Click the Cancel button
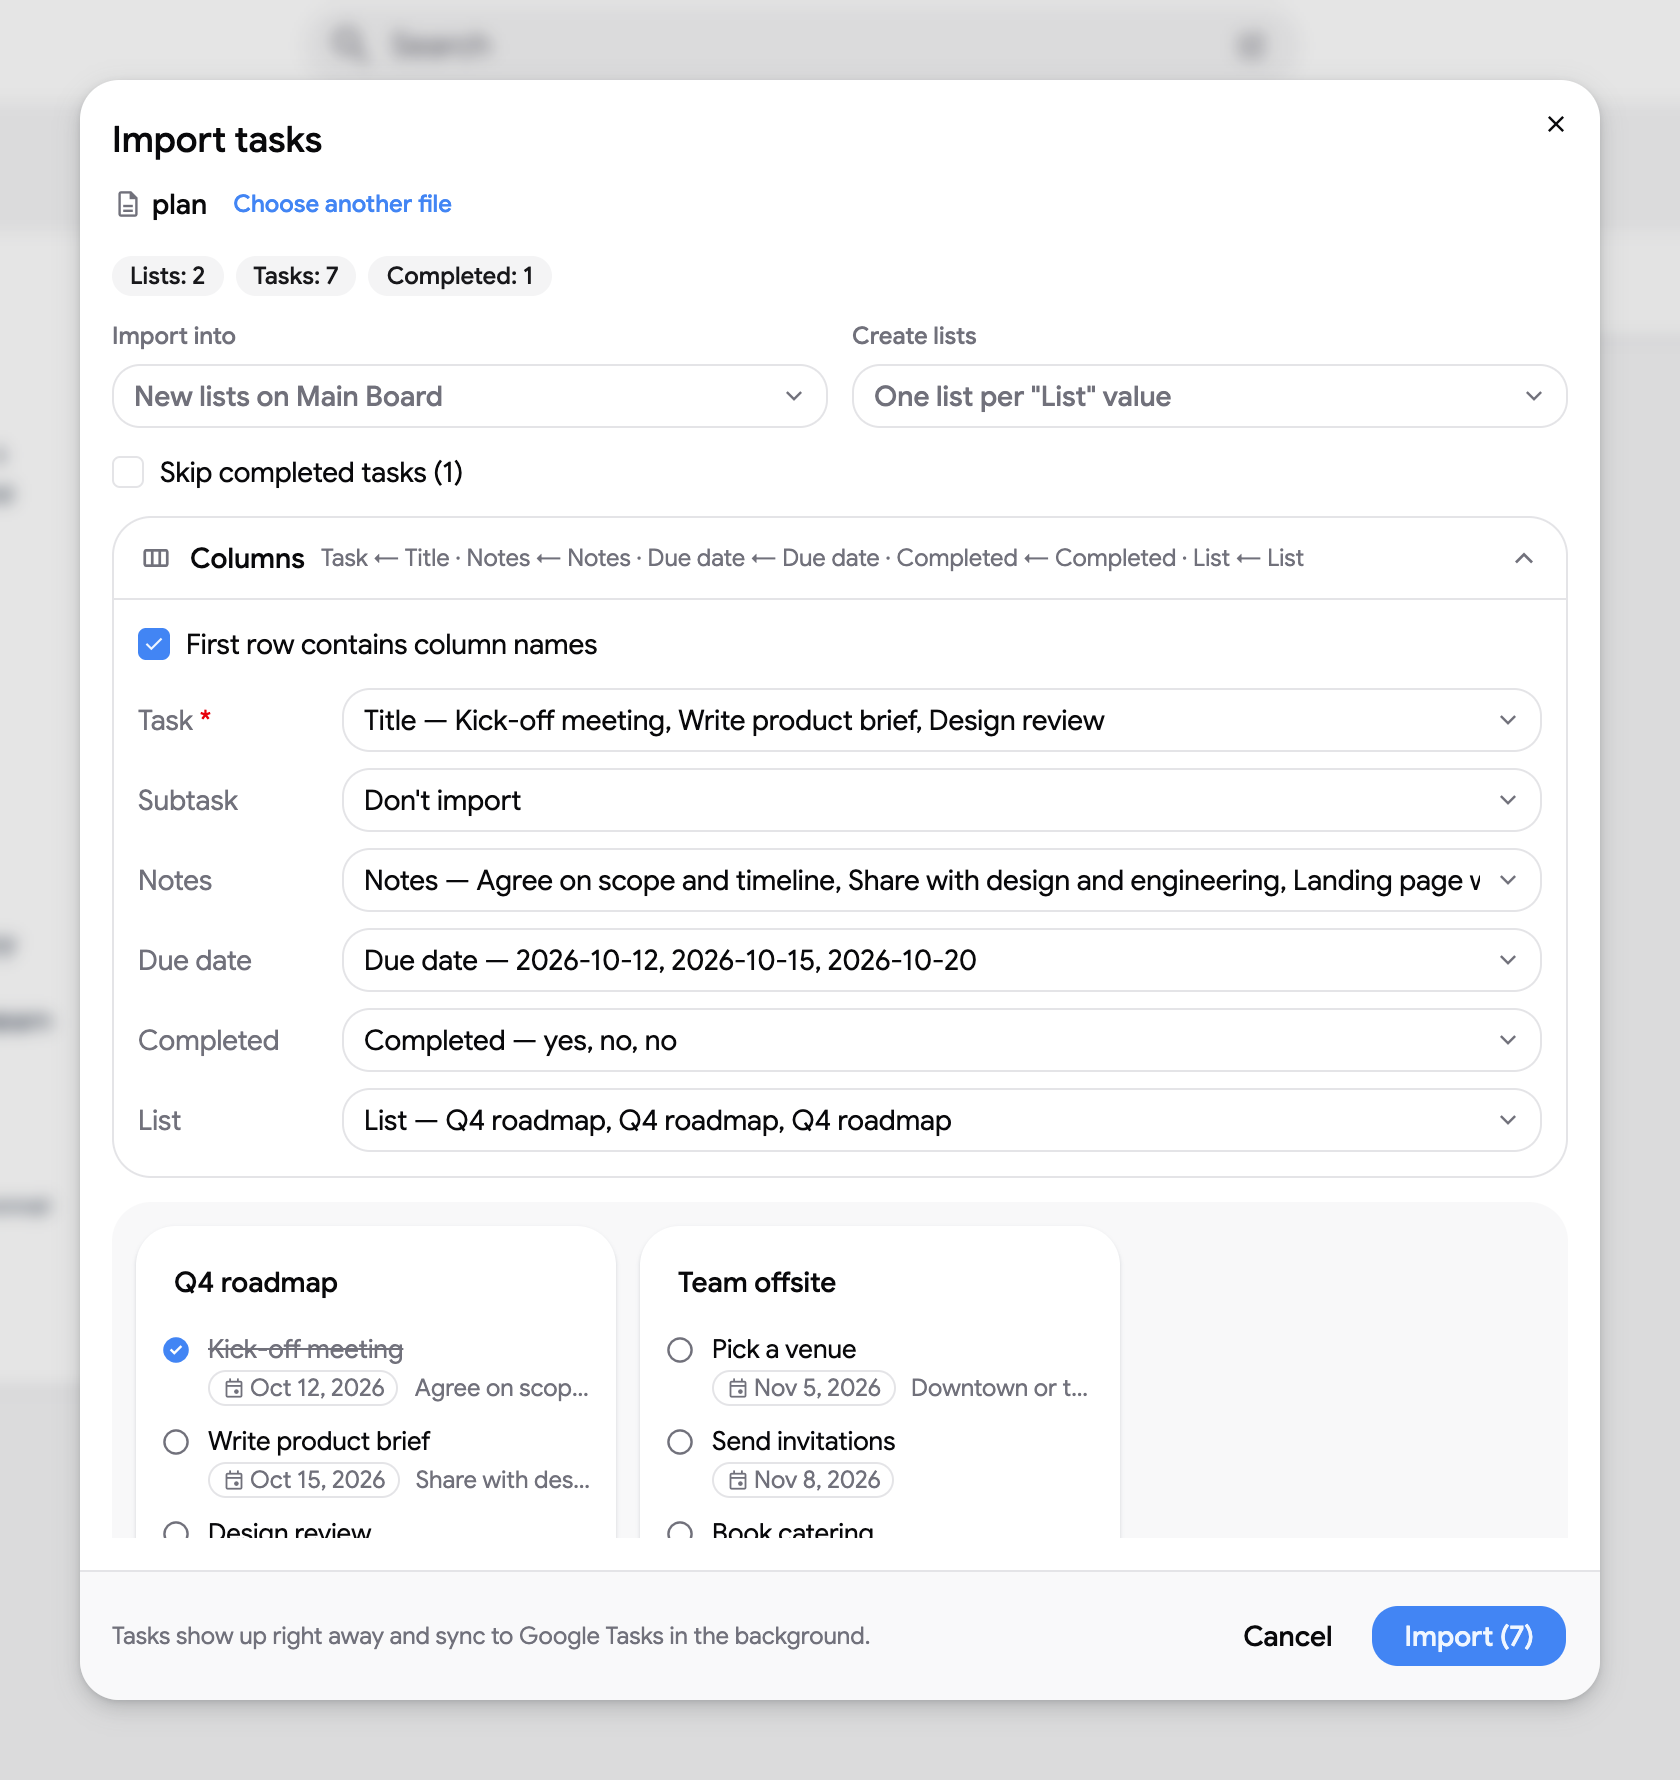The width and height of the screenshot is (1680, 1780). point(1287,1636)
